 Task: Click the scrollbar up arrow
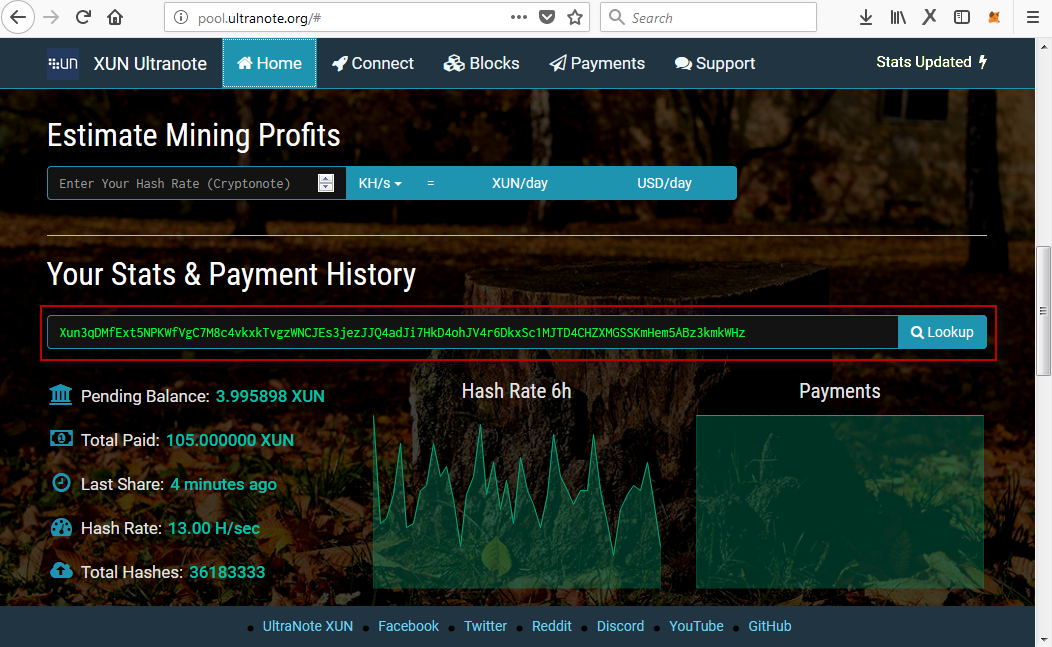pyautogui.click(x=1043, y=47)
